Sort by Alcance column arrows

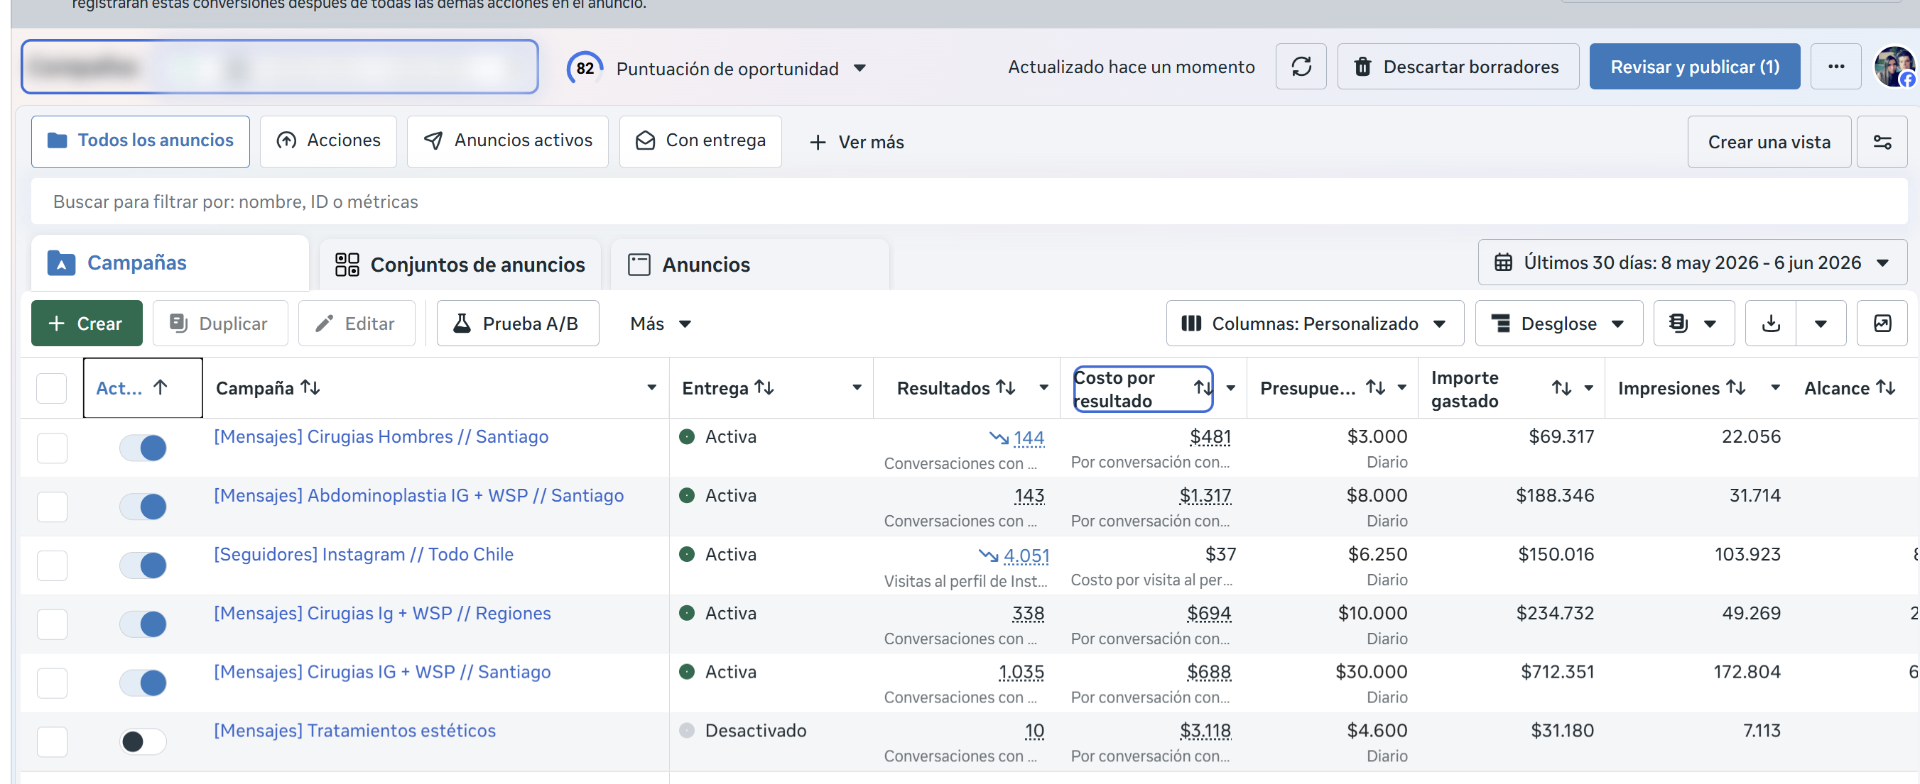pos(1886,388)
